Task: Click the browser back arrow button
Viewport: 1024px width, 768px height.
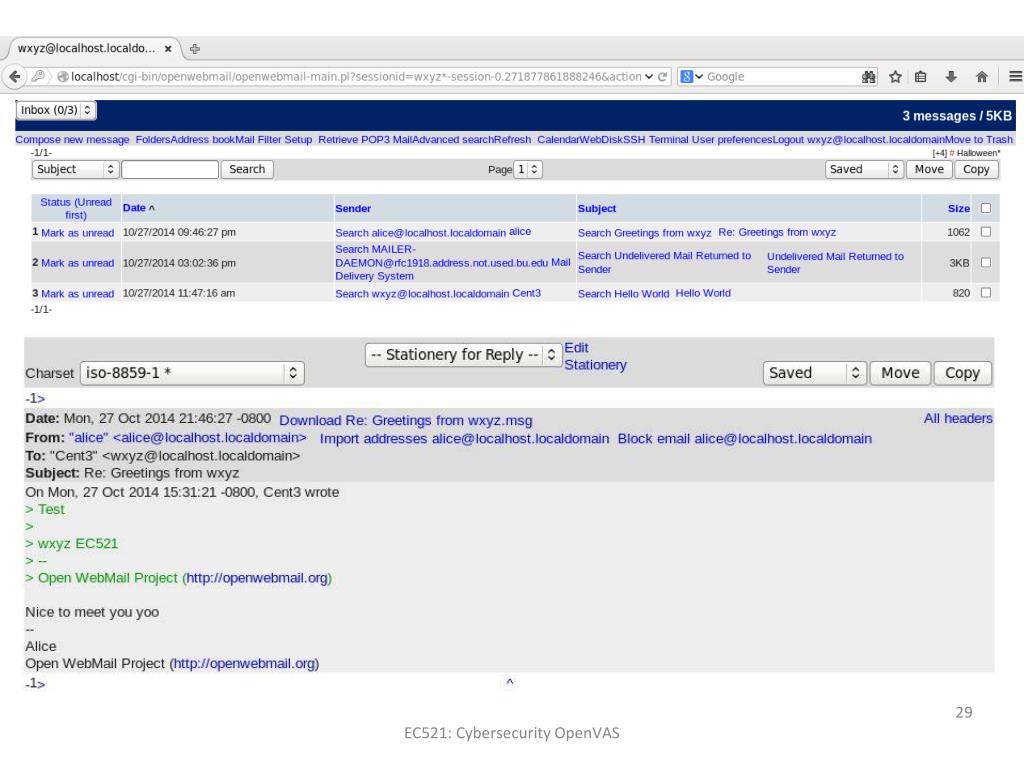Action: (x=13, y=76)
